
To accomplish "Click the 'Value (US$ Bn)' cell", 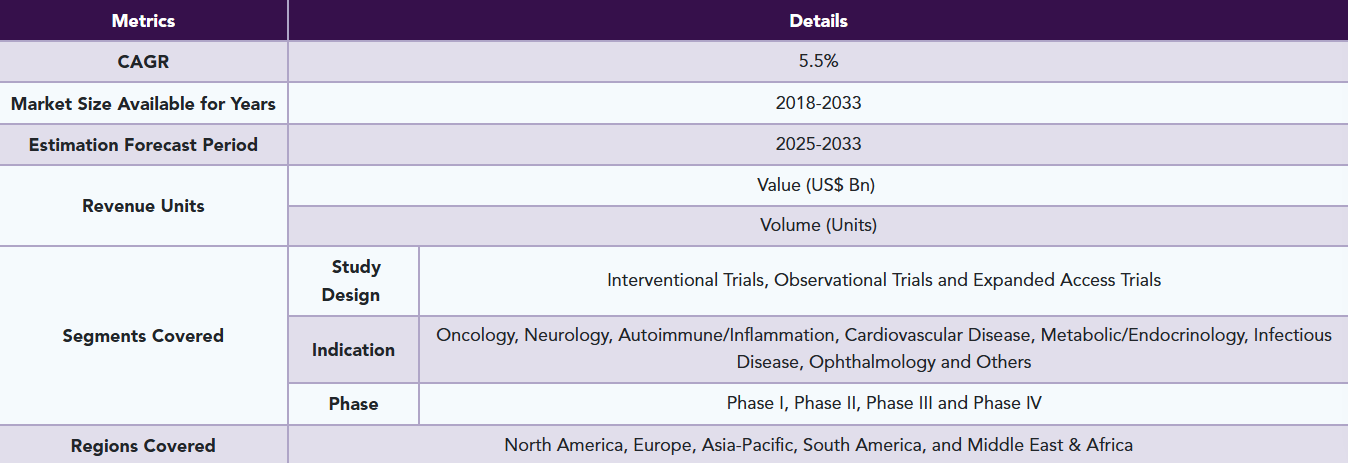I will click(x=818, y=185).
